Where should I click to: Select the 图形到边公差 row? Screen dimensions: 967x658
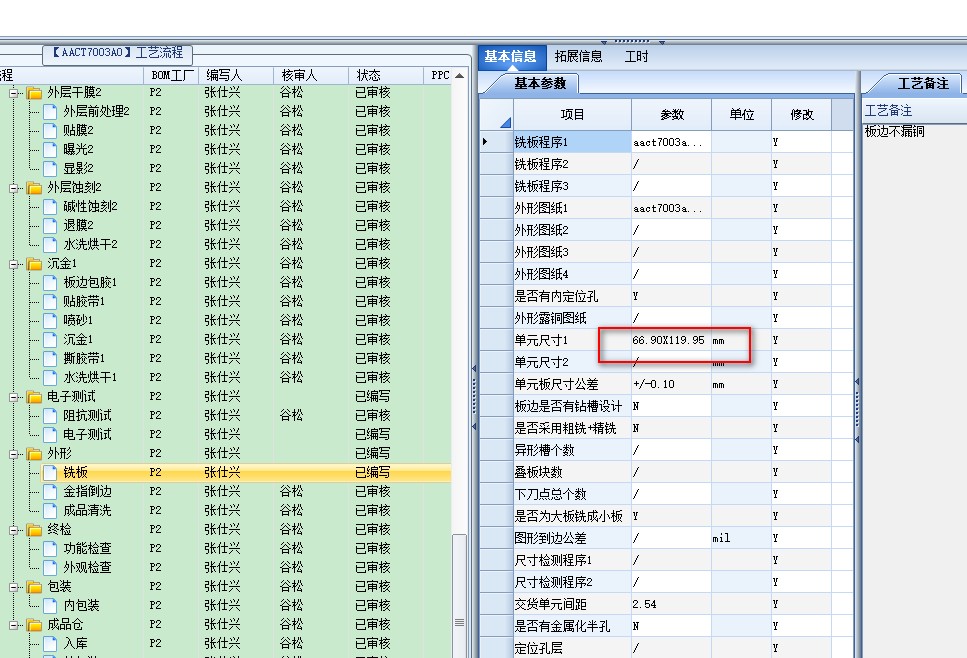click(x=667, y=538)
